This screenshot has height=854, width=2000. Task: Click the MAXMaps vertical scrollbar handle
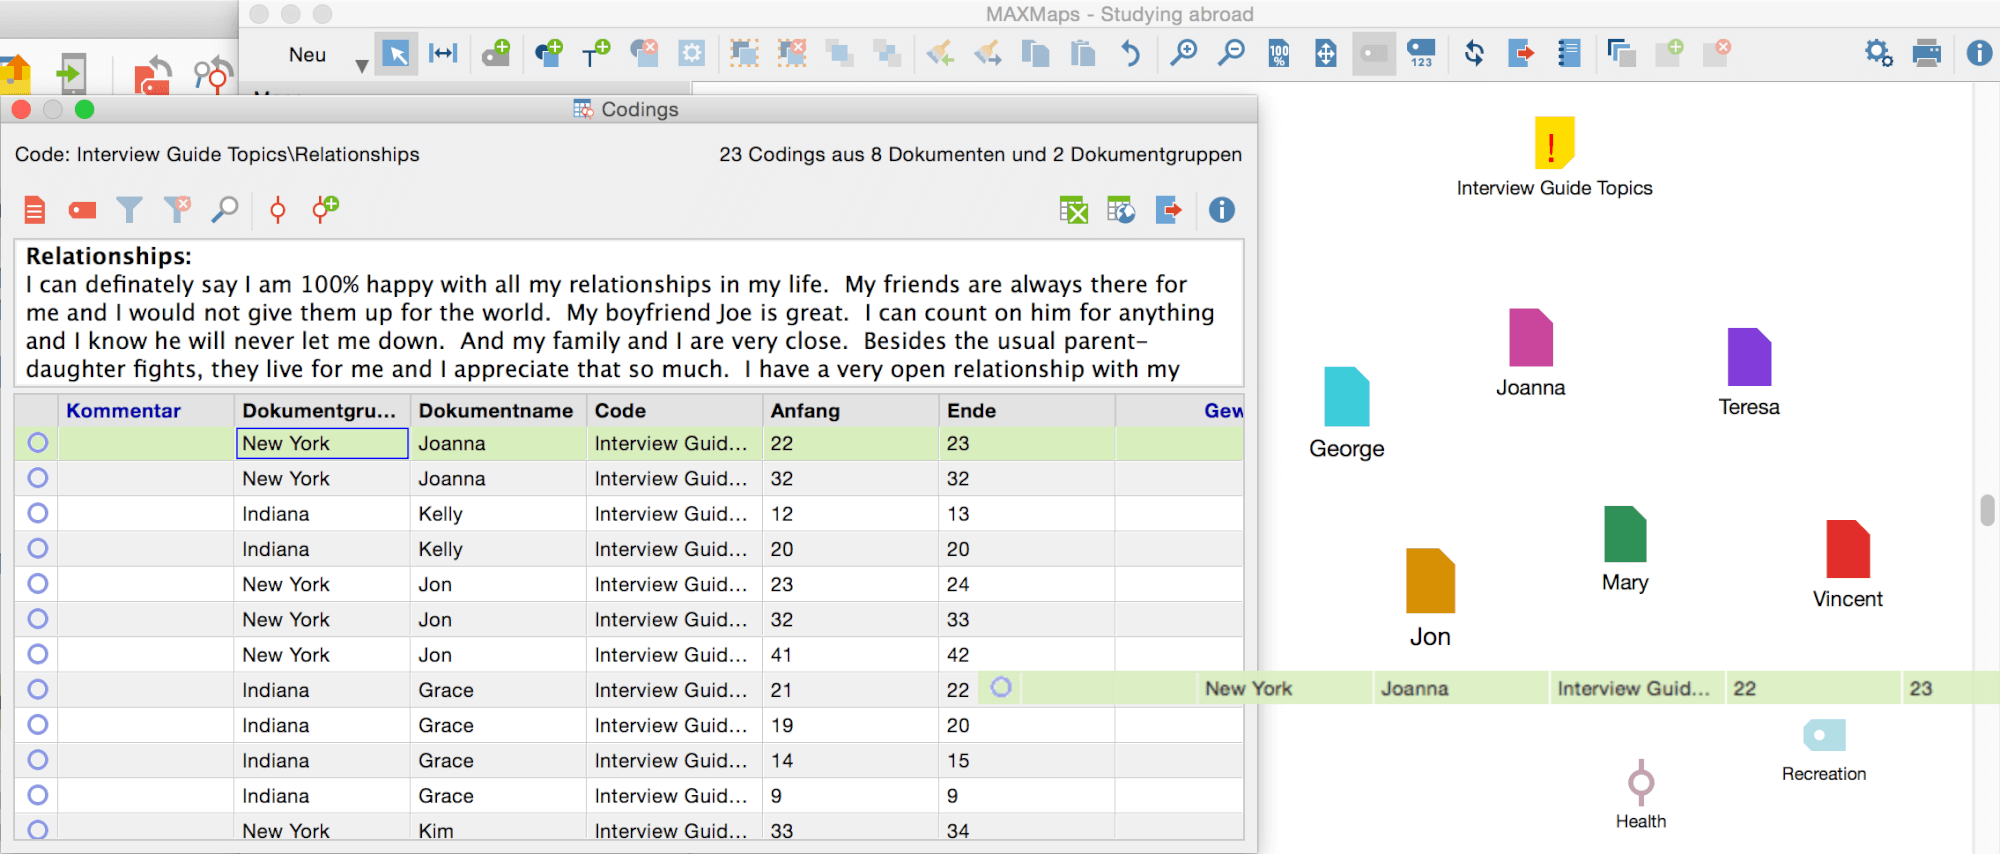pos(1987,509)
